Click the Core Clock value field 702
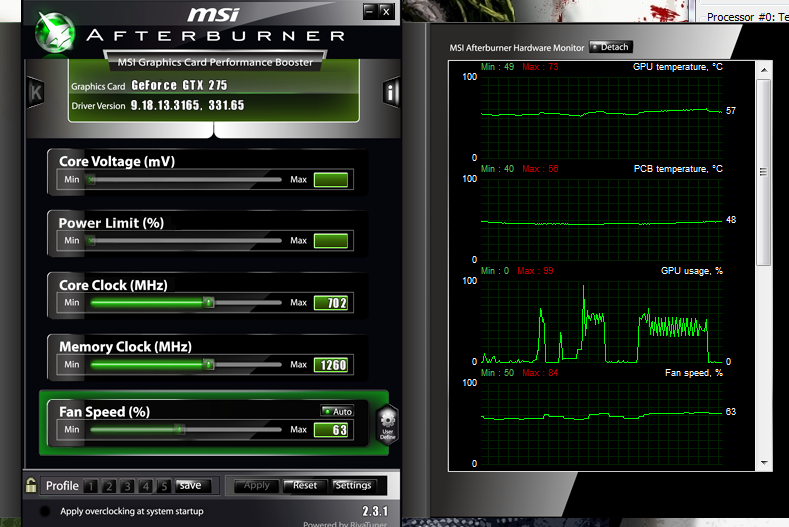 click(x=331, y=303)
